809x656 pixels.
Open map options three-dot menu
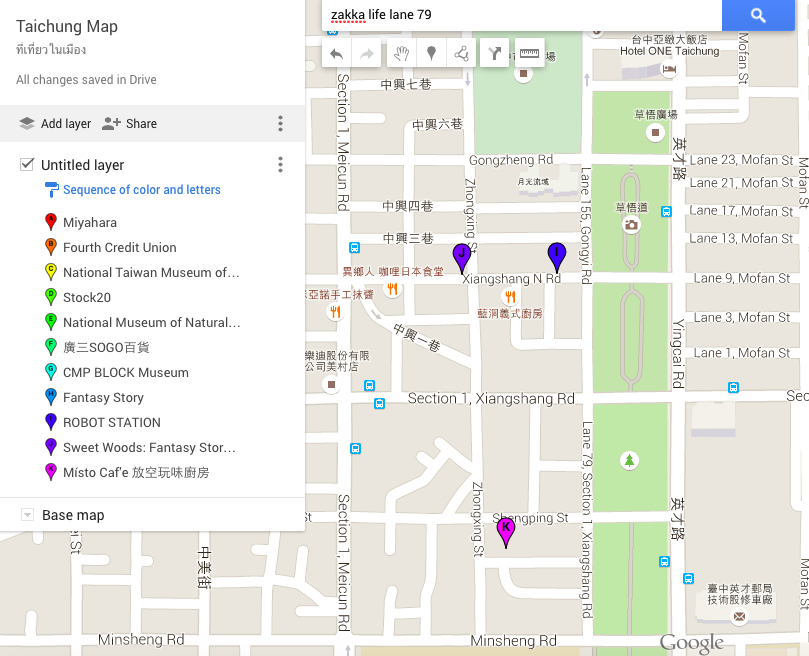pyautogui.click(x=280, y=124)
